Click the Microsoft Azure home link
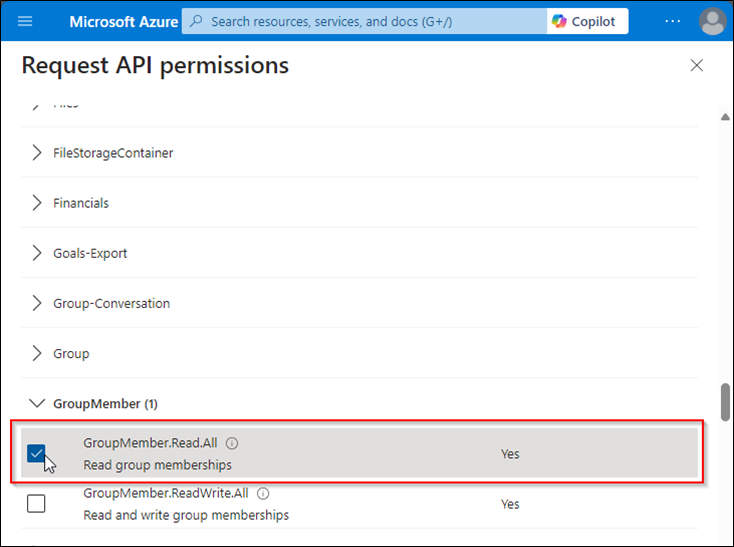 (x=124, y=22)
